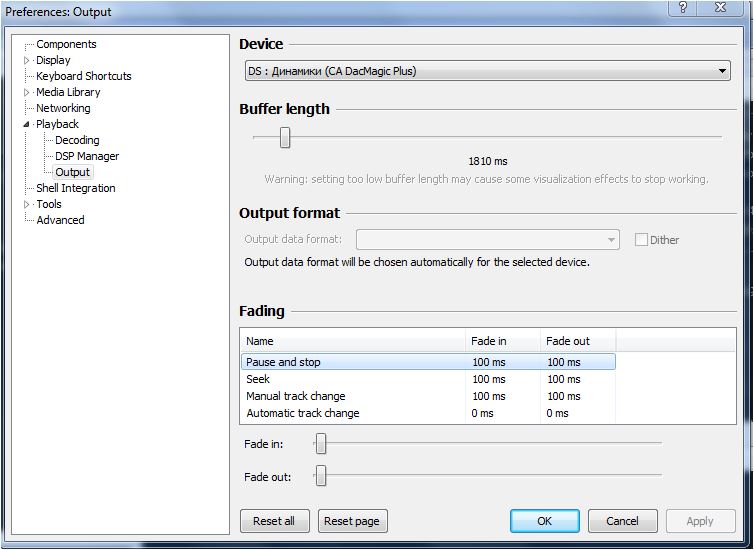The width and height of the screenshot is (754, 550).
Task: Open the Advanced preferences page
Action: point(60,220)
